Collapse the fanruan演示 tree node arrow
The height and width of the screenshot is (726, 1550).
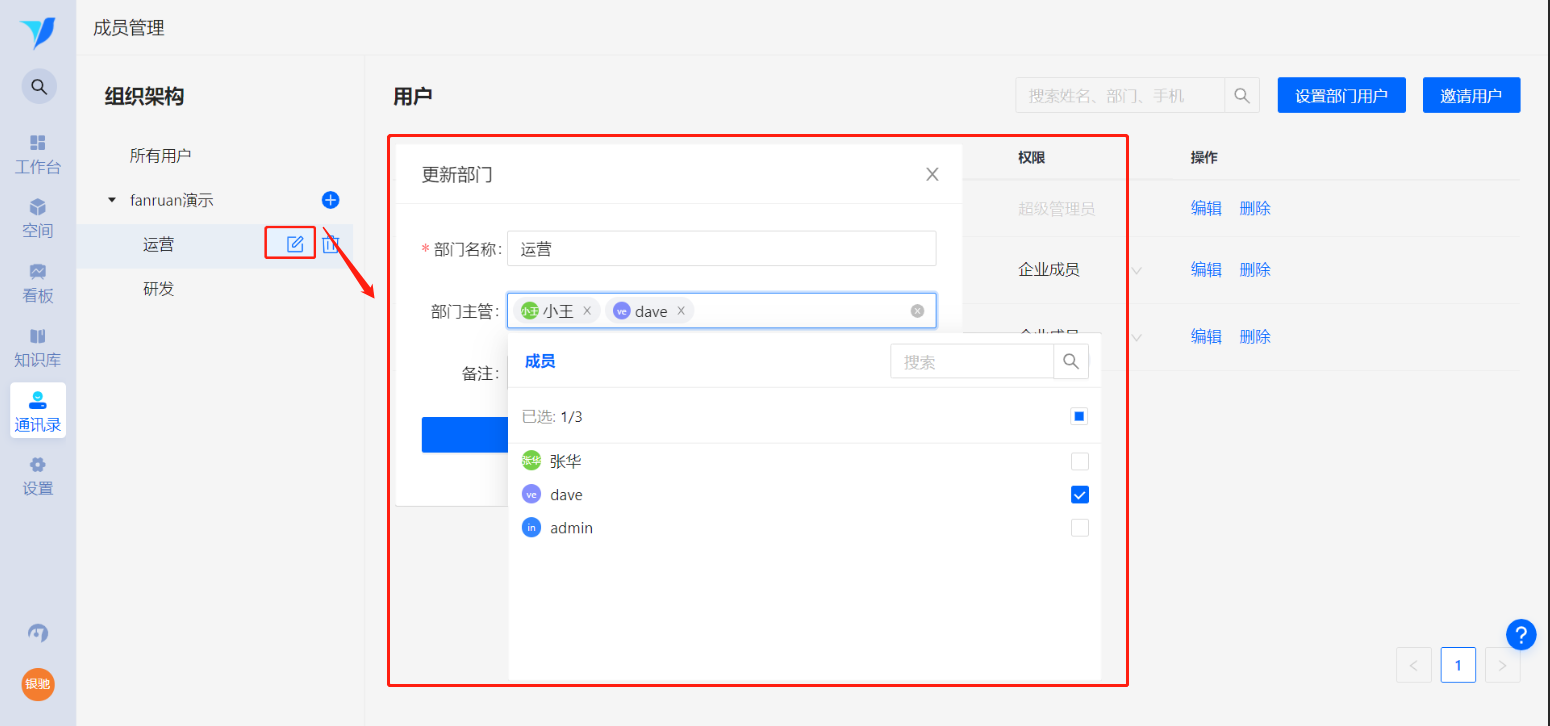coord(112,200)
